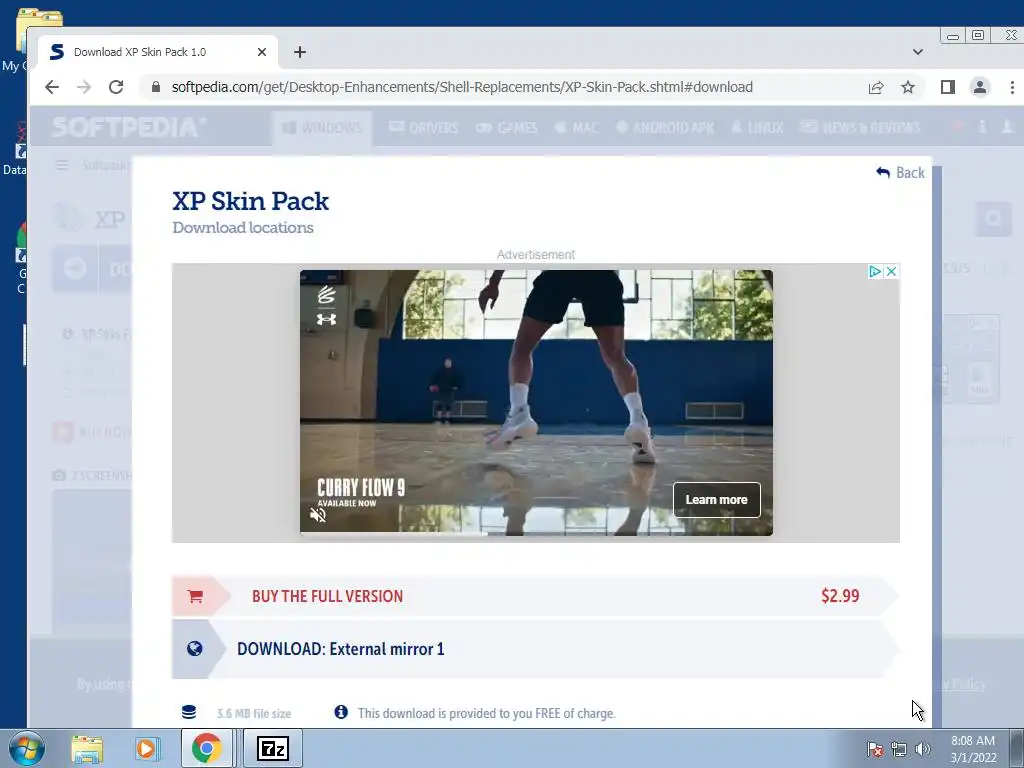Select the Download XP Skin Pack 1.0 tab
The image size is (1024, 768).
coord(158,52)
